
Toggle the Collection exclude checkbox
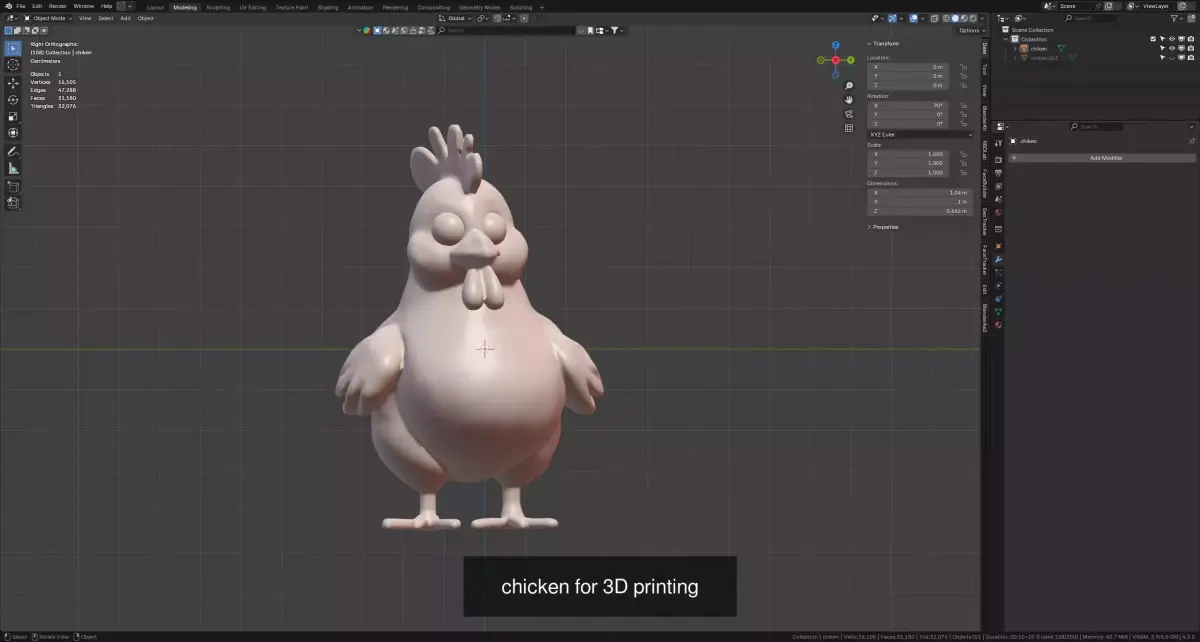pos(1153,39)
